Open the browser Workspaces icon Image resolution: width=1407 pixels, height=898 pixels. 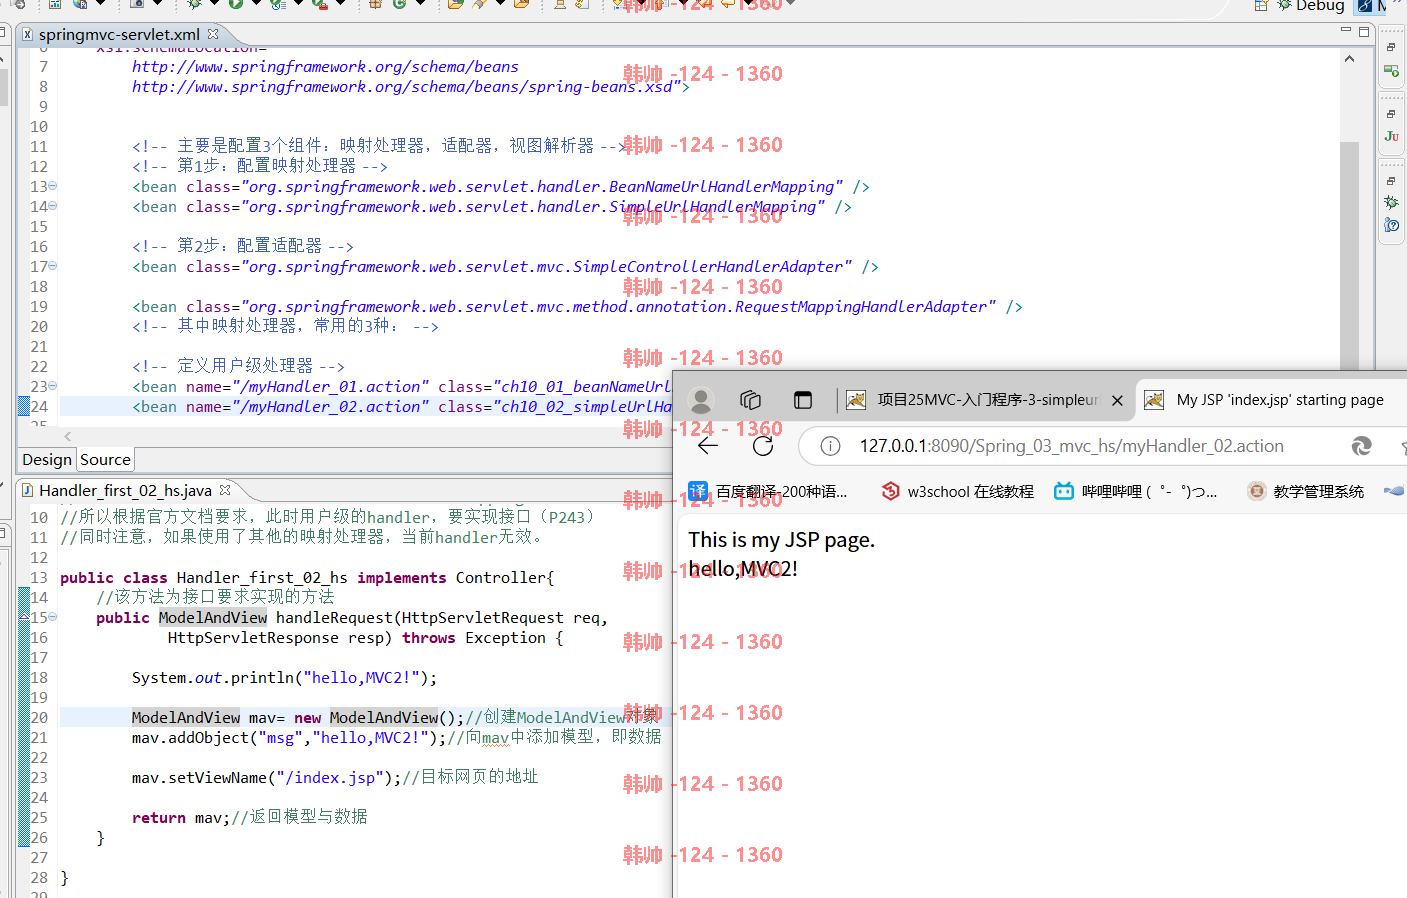[750, 400]
